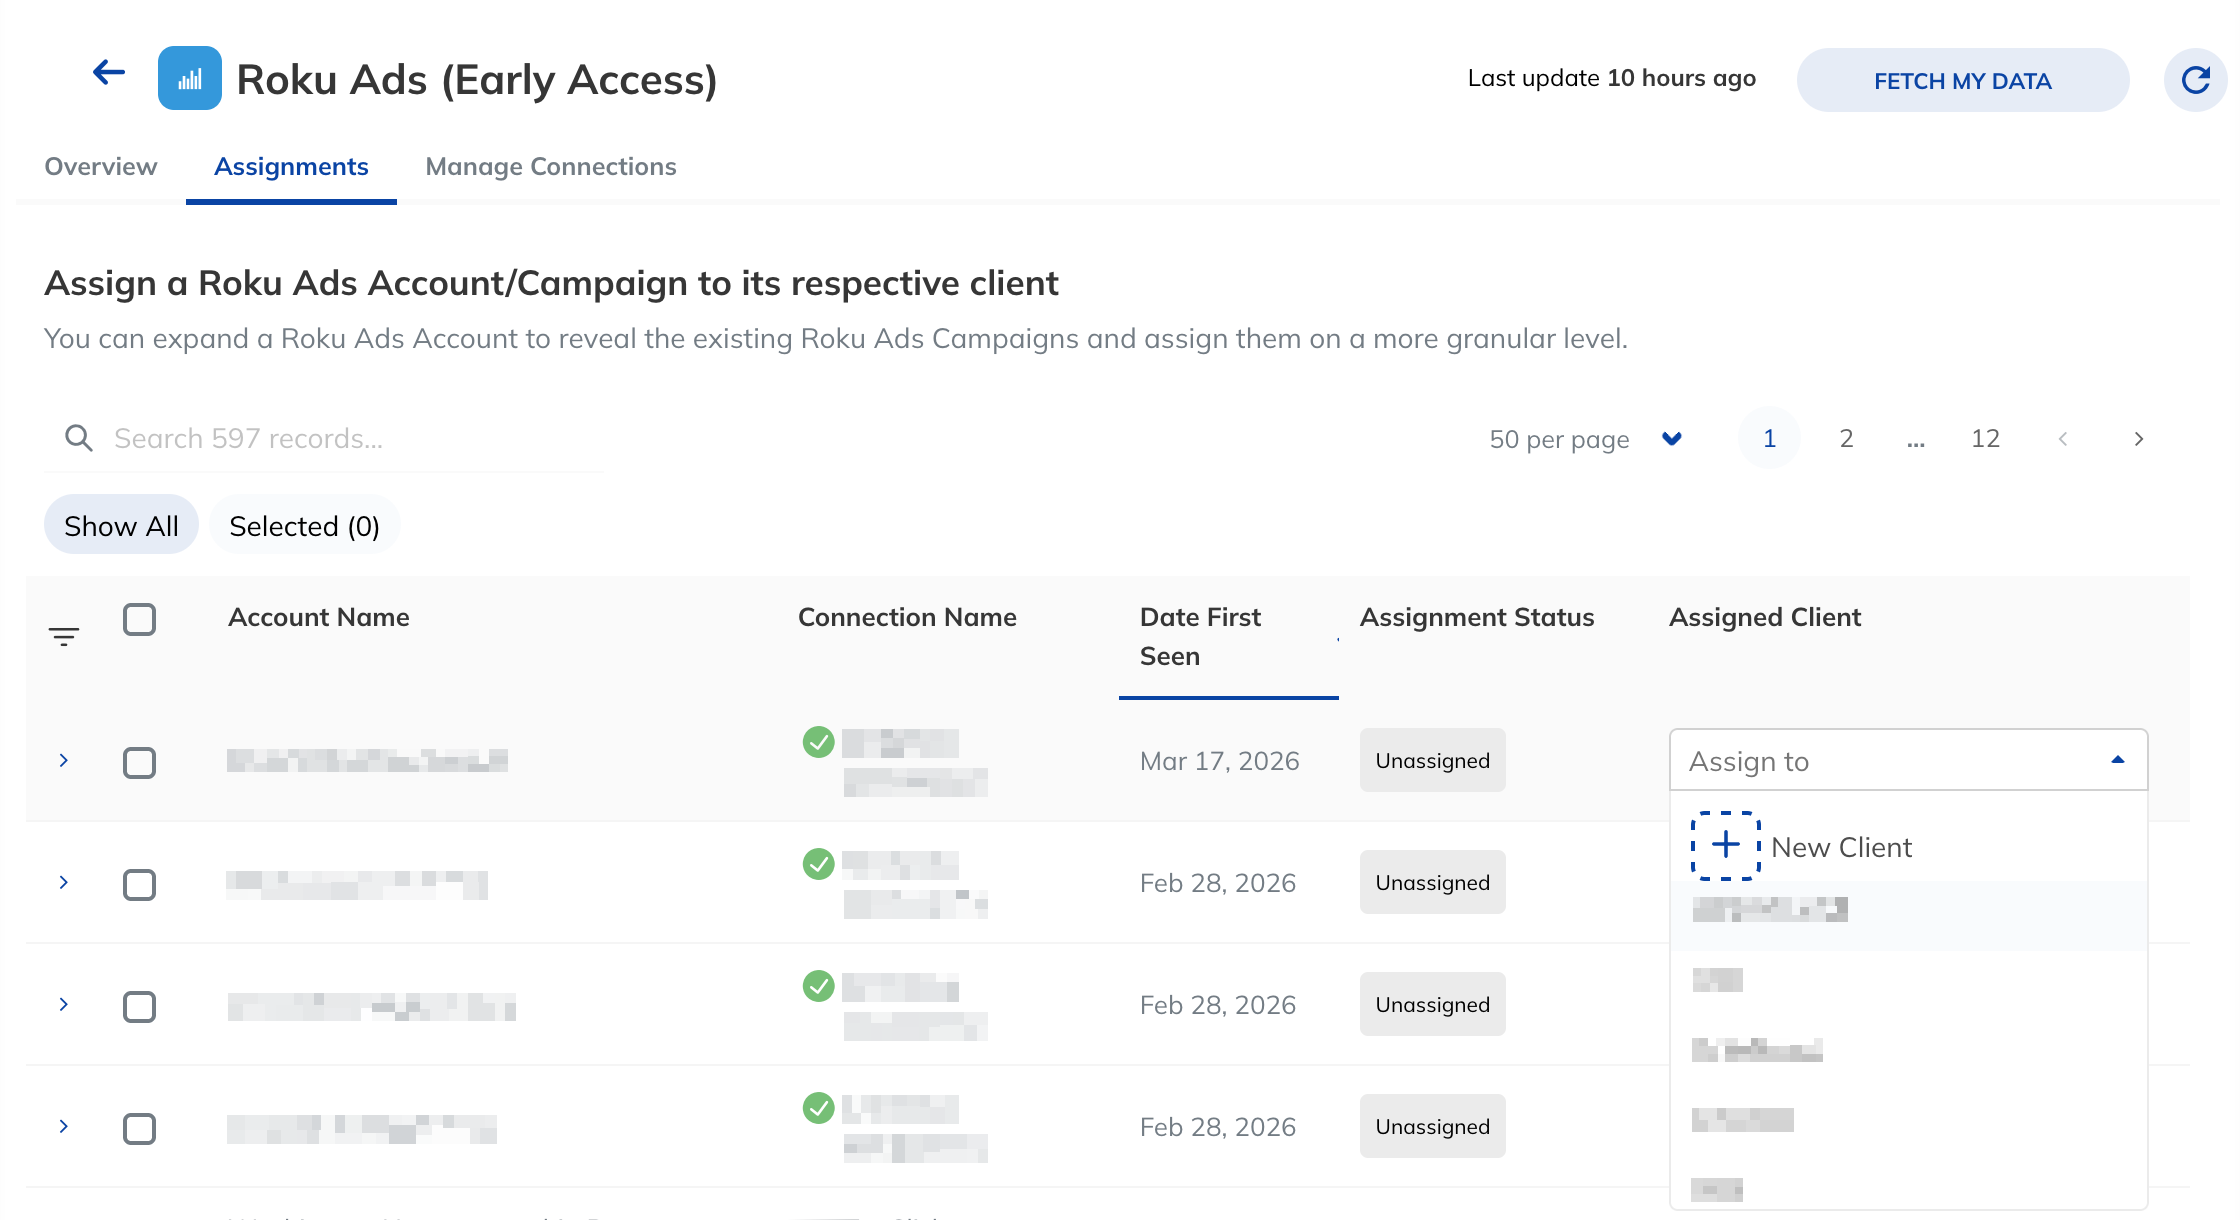Select the Assignments tab

(x=291, y=166)
